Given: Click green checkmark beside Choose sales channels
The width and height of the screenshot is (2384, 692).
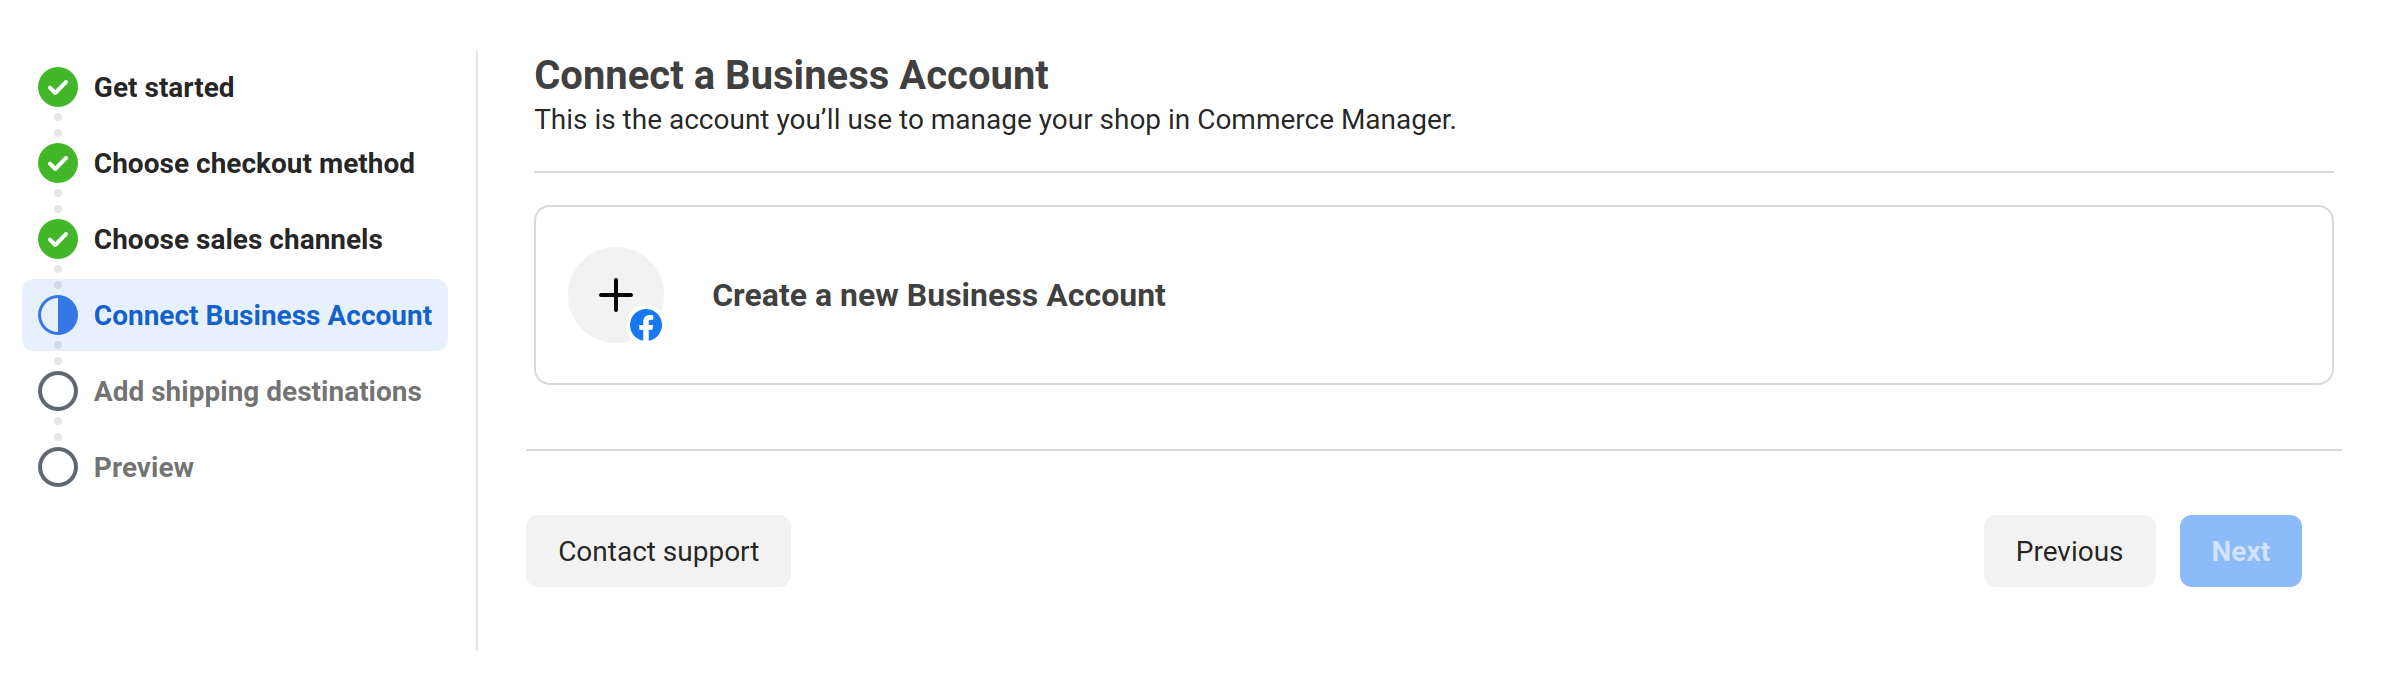Looking at the screenshot, I should 58,239.
